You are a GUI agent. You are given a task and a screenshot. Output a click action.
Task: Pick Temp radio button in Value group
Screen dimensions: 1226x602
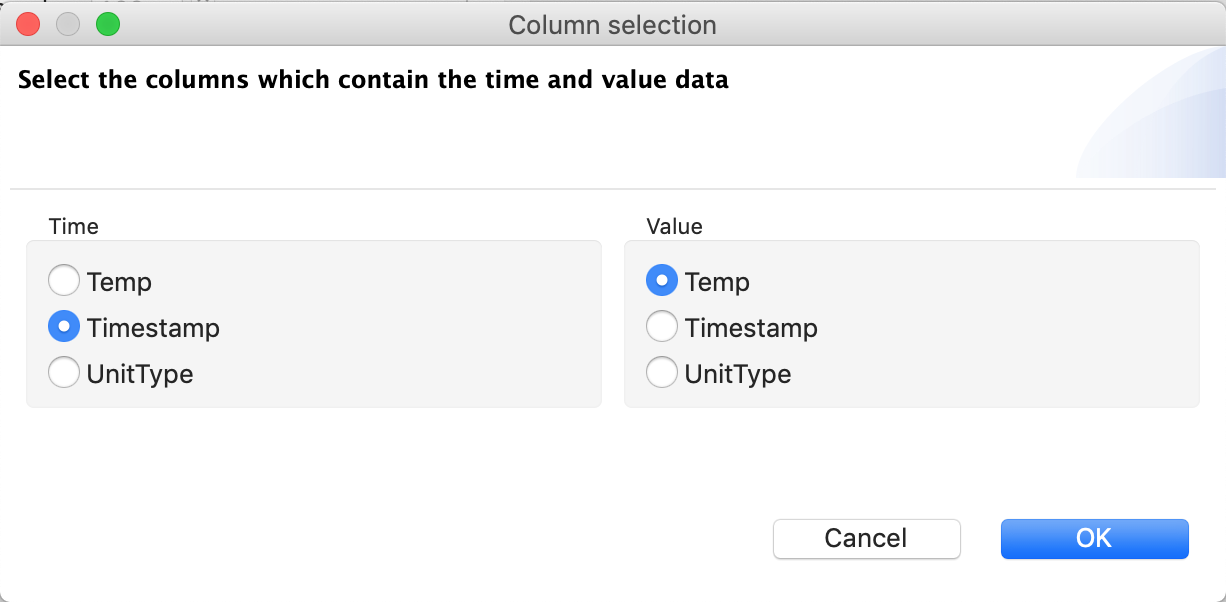pyautogui.click(x=662, y=282)
